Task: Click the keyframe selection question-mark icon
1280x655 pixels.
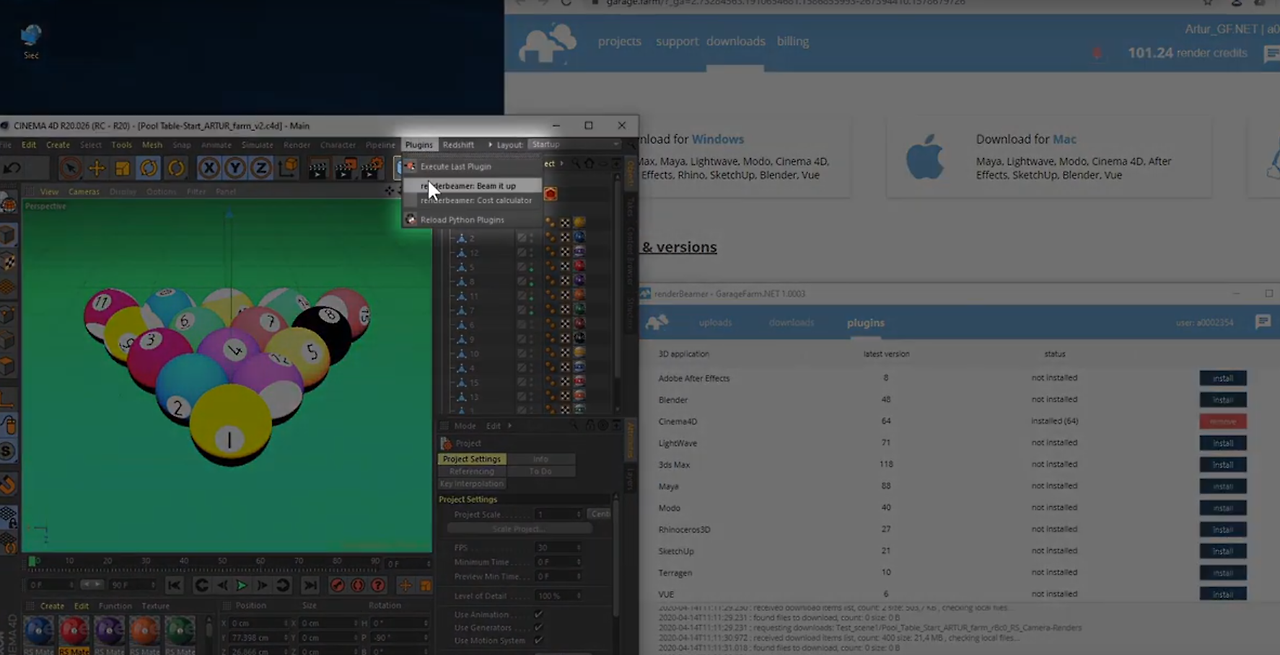Action: coord(378,585)
